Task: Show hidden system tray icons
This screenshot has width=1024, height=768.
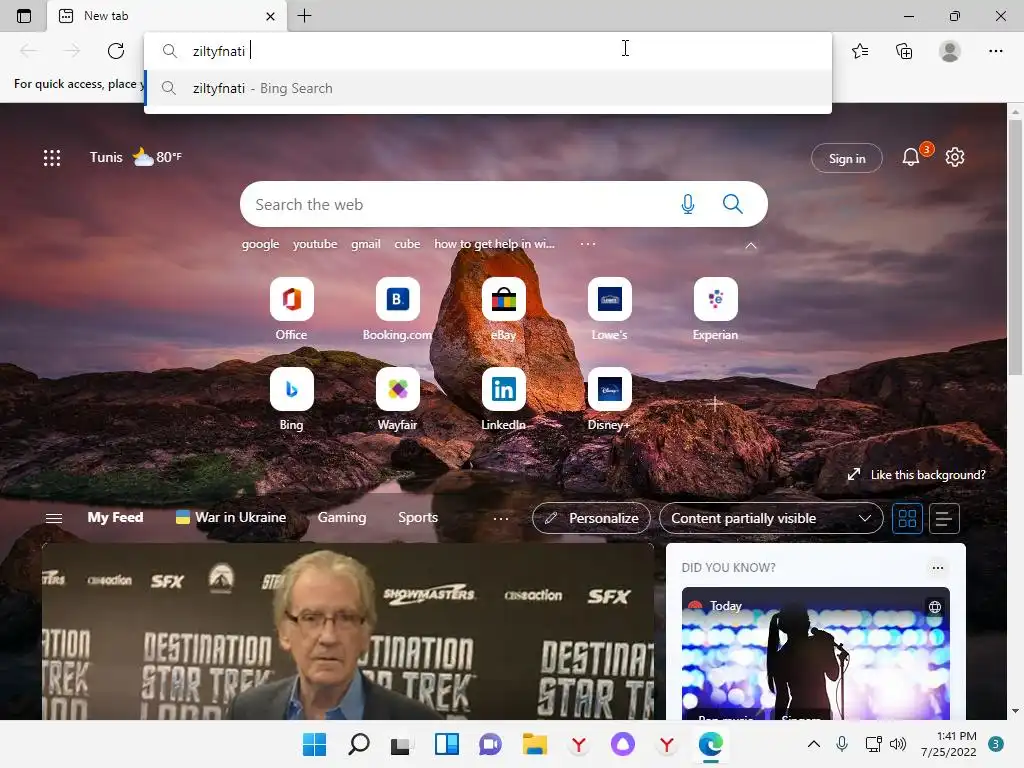Action: [x=814, y=744]
